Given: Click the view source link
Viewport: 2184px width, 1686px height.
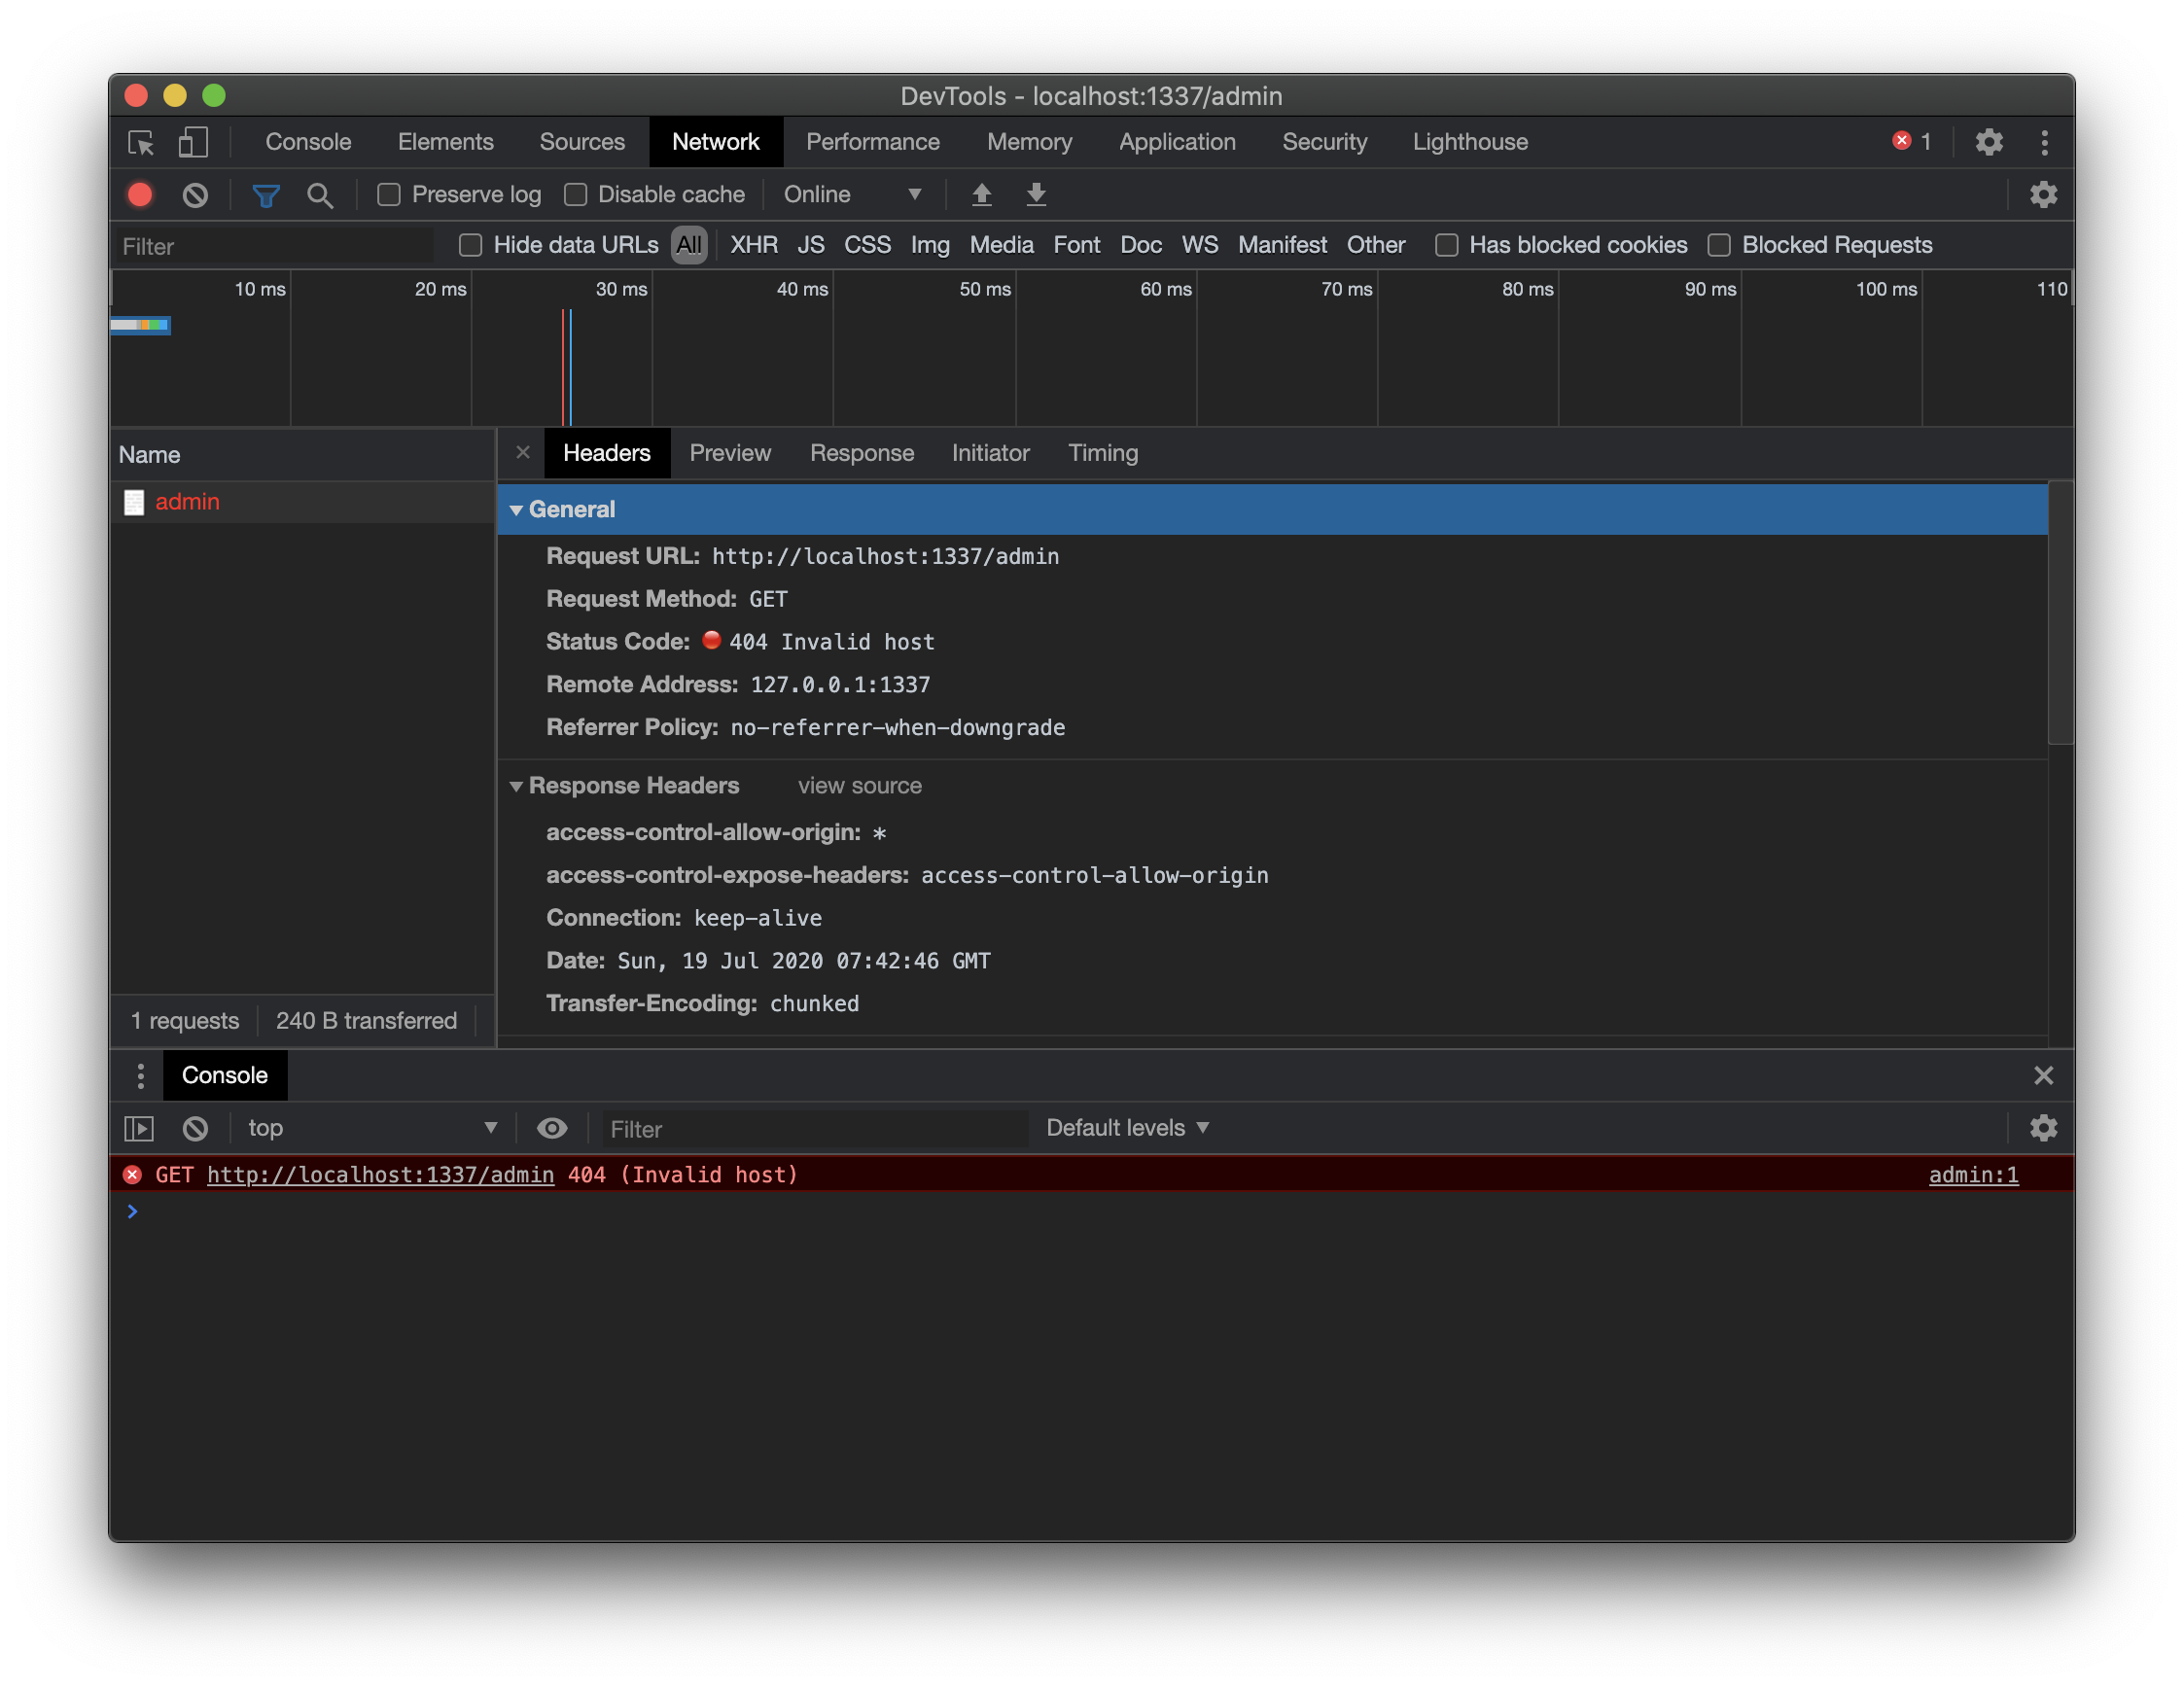Looking at the screenshot, I should 858,786.
